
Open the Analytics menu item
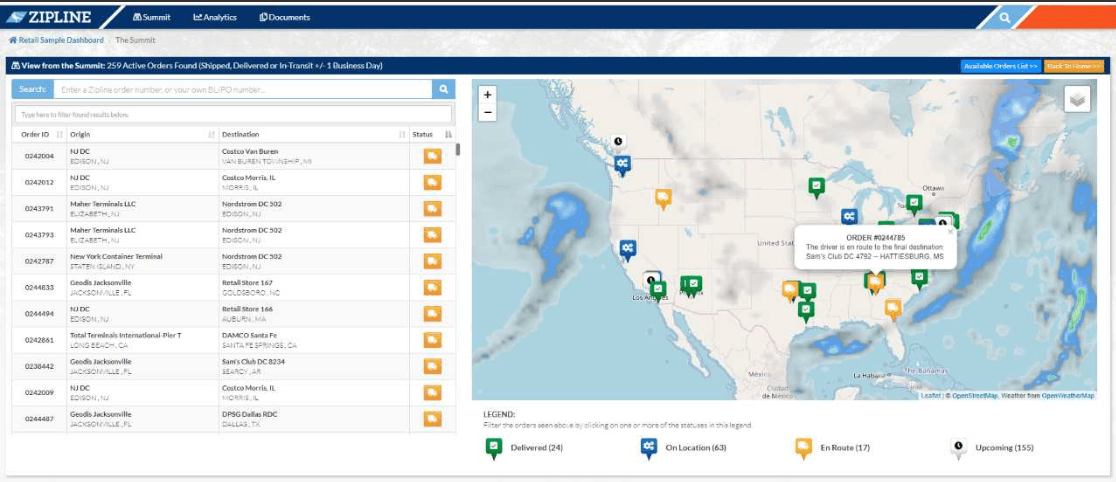(x=215, y=17)
